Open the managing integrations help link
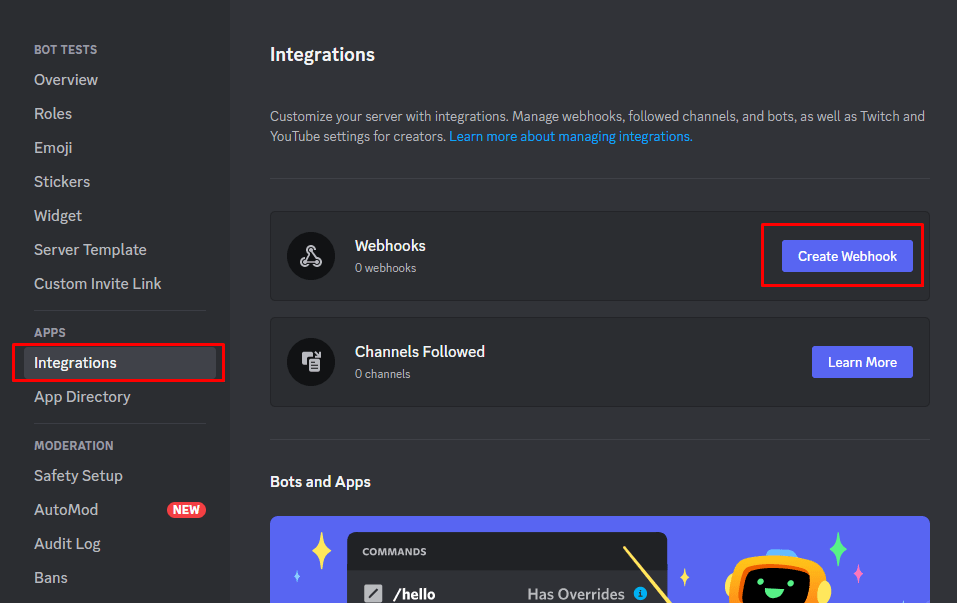This screenshot has height=603, width=957. point(569,136)
